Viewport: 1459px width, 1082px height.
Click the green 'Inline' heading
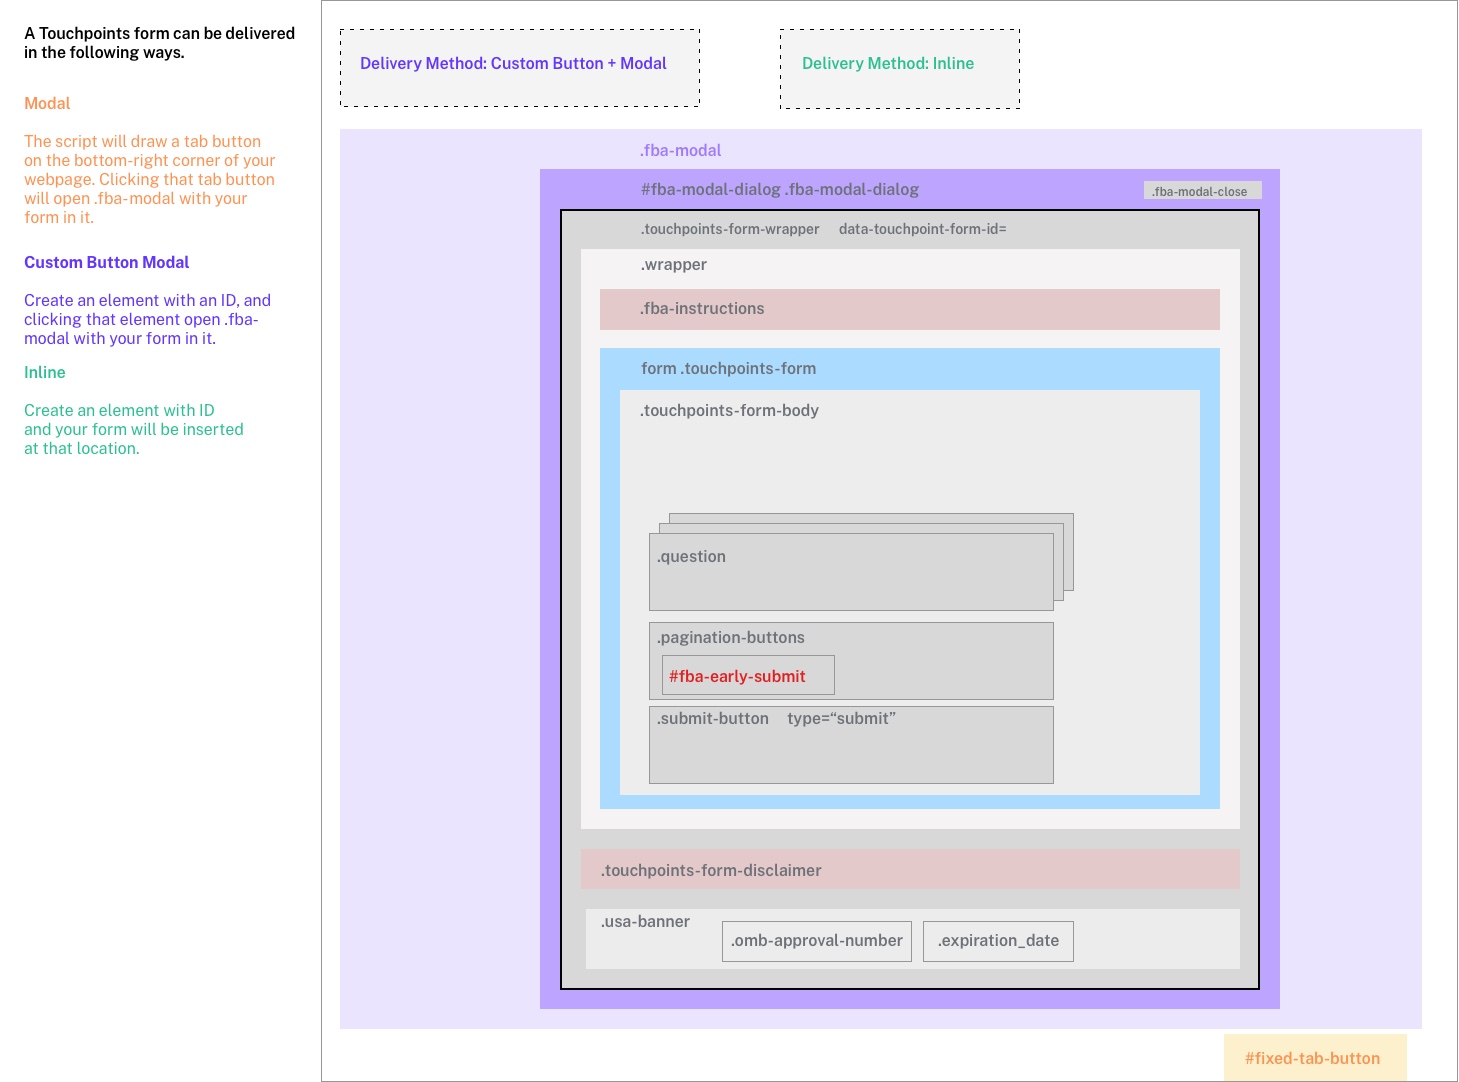click(45, 372)
